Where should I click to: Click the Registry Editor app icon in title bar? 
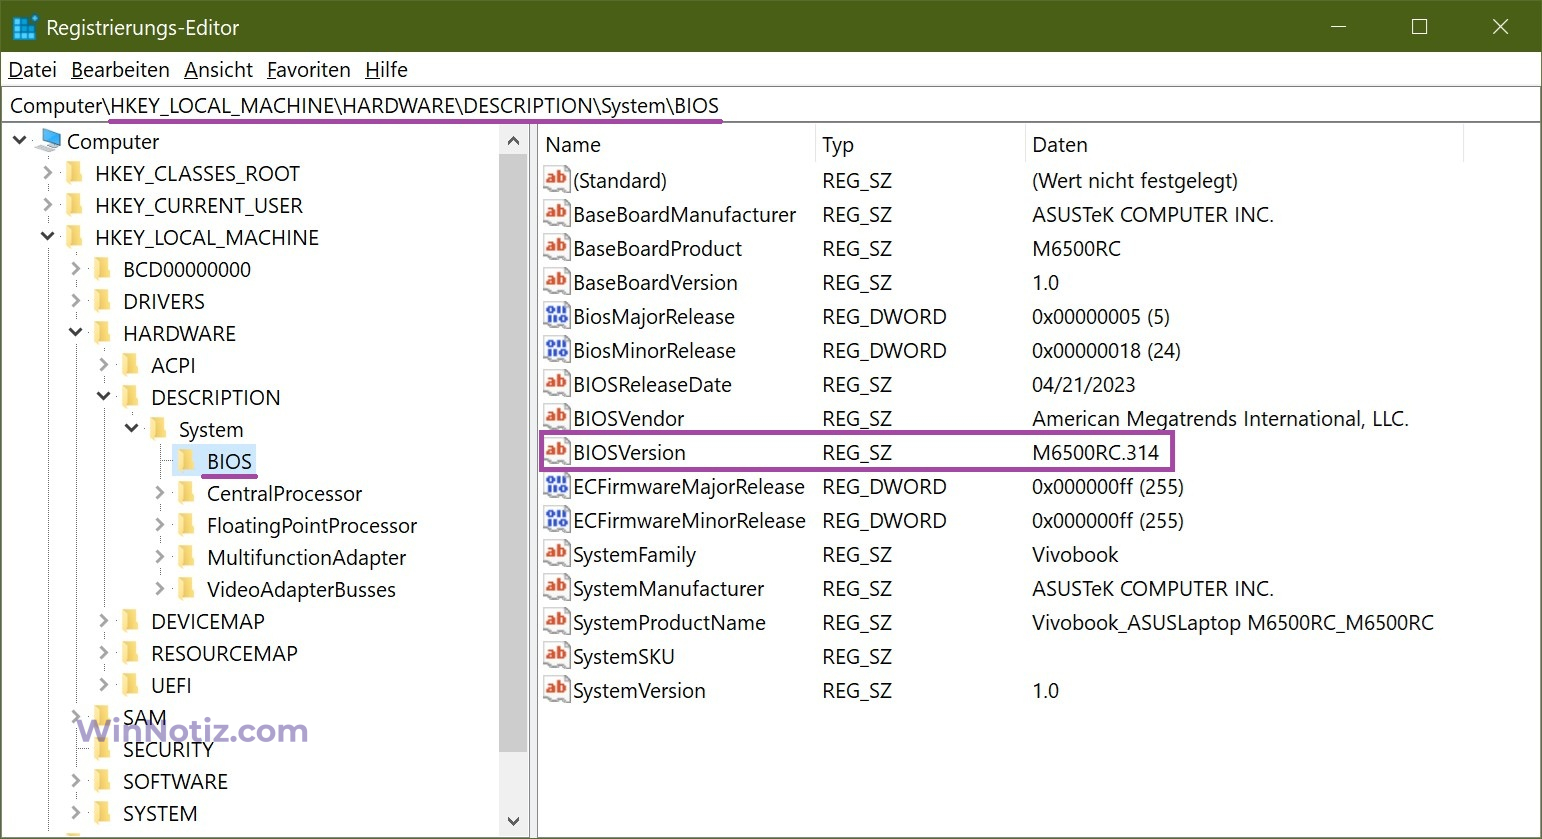[24, 27]
